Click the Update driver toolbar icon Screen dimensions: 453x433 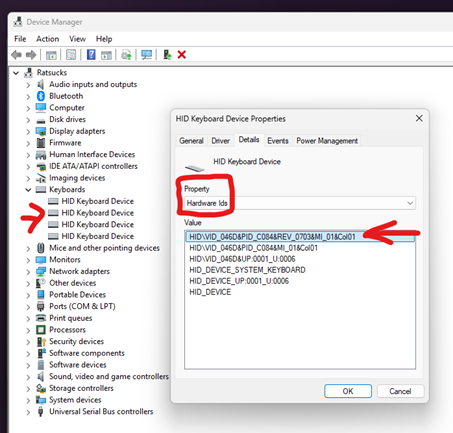tap(126, 55)
